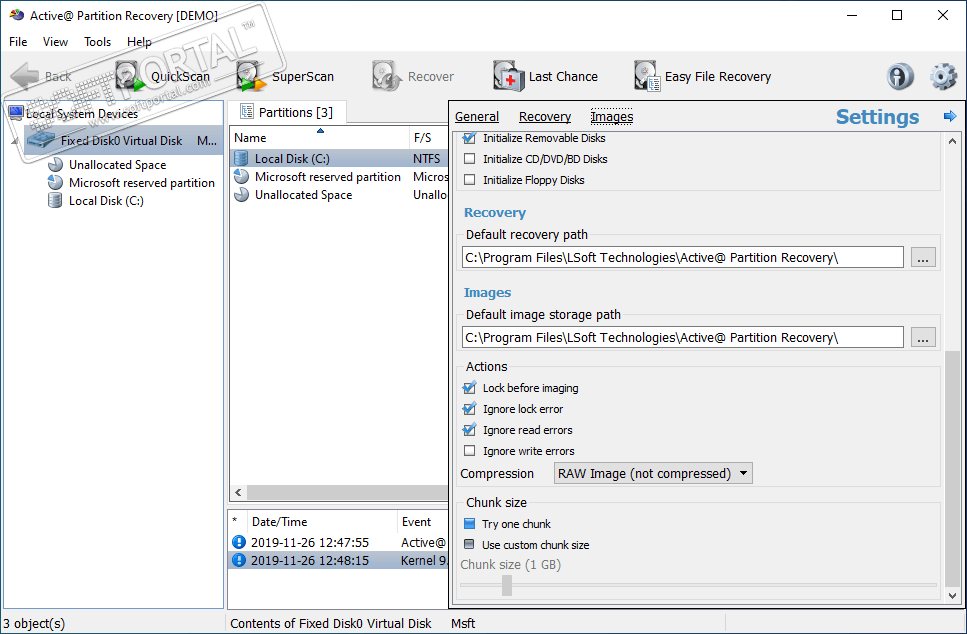Select the 2019-11-26 12:47:55 log entry
The width and height of the screenshot is (967, 634).
tap(339, 542)
